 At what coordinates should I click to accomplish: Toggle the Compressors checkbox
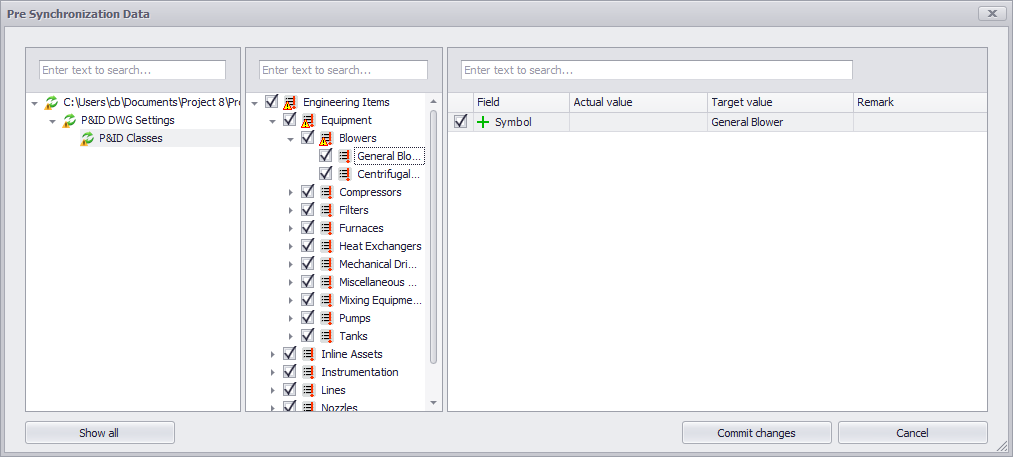point(308,192)
